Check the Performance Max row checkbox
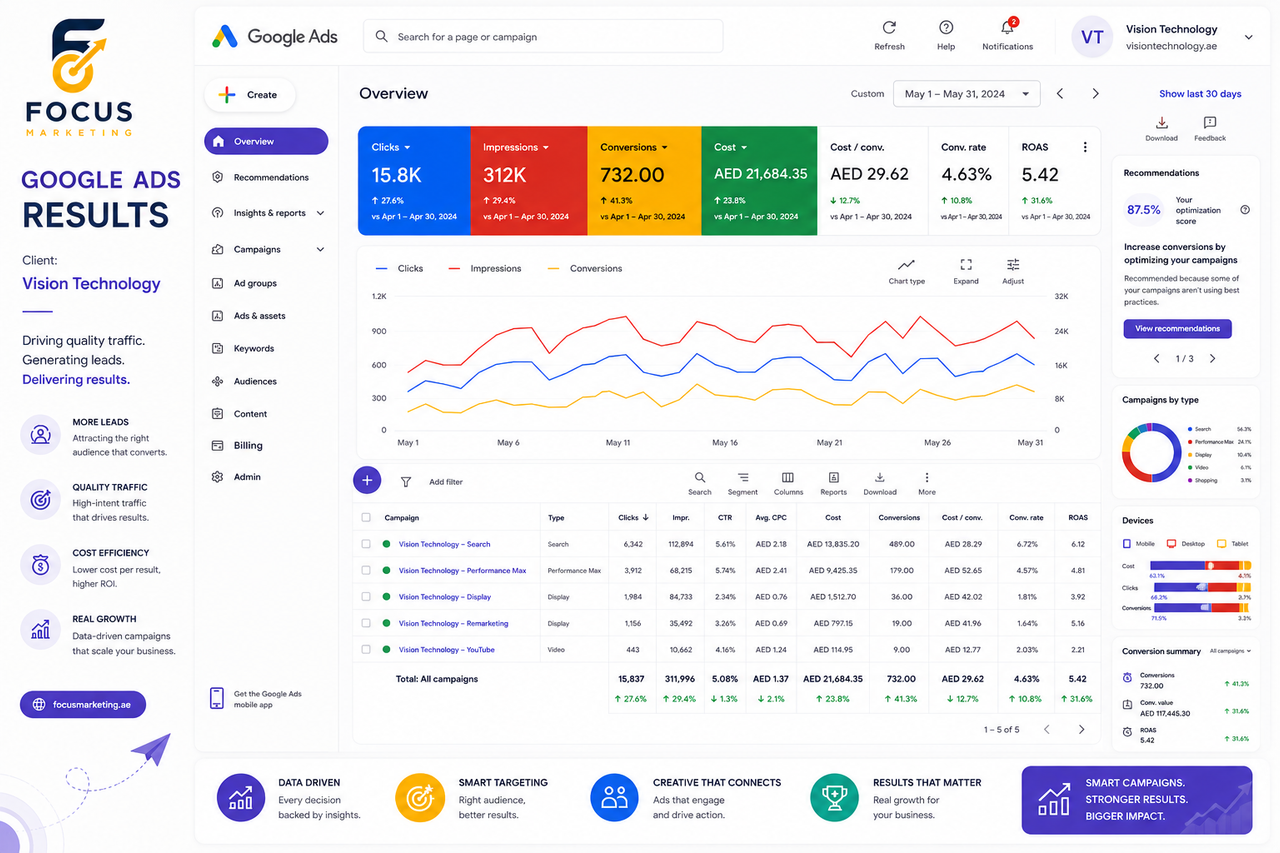The height and width of the screenshot is (853, 1280). (x=366, y=571)
